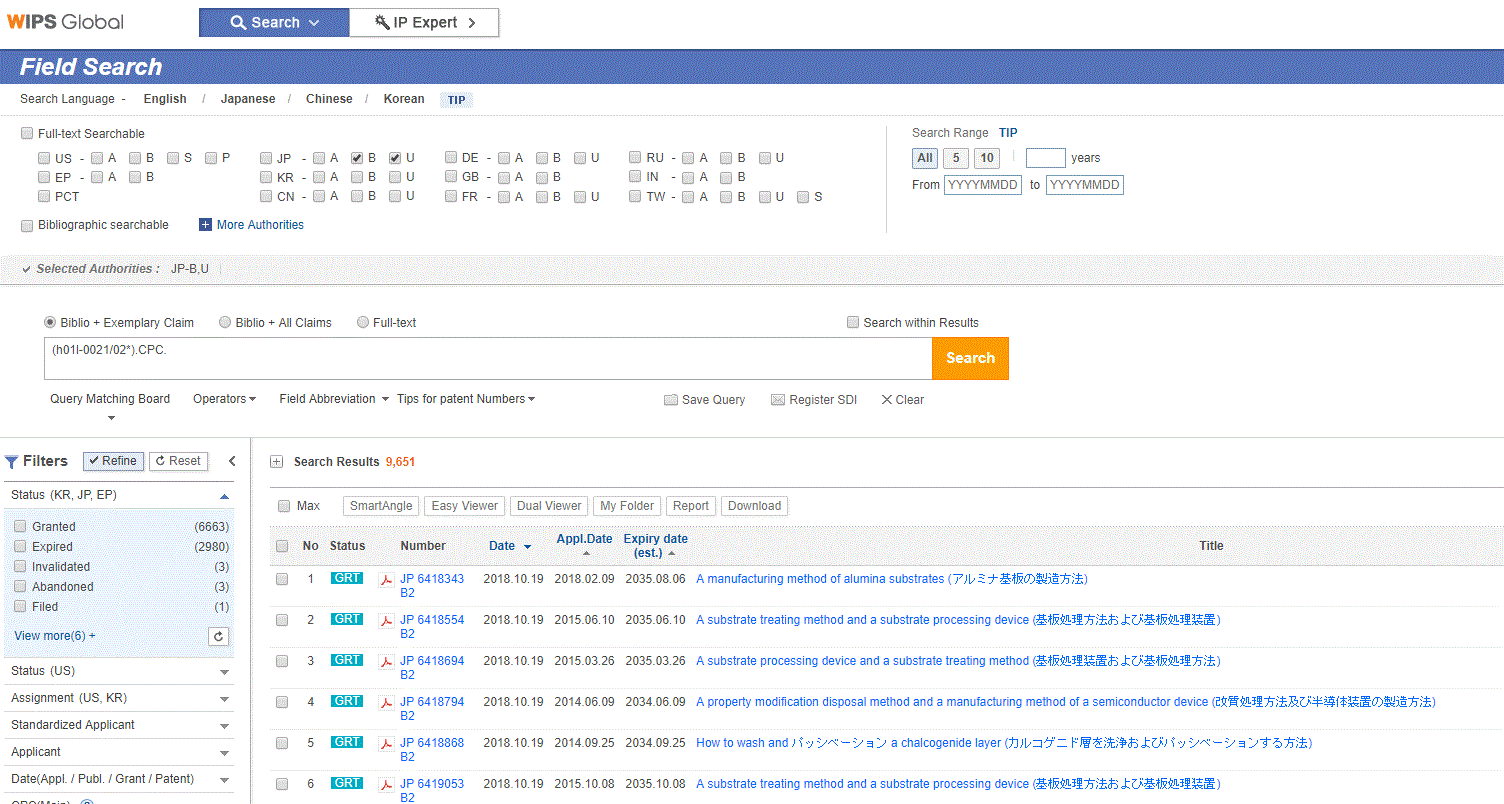Open the IP Expert menu tab
The width and height of the screenshot is (1504, 804).
coord(424,23)
